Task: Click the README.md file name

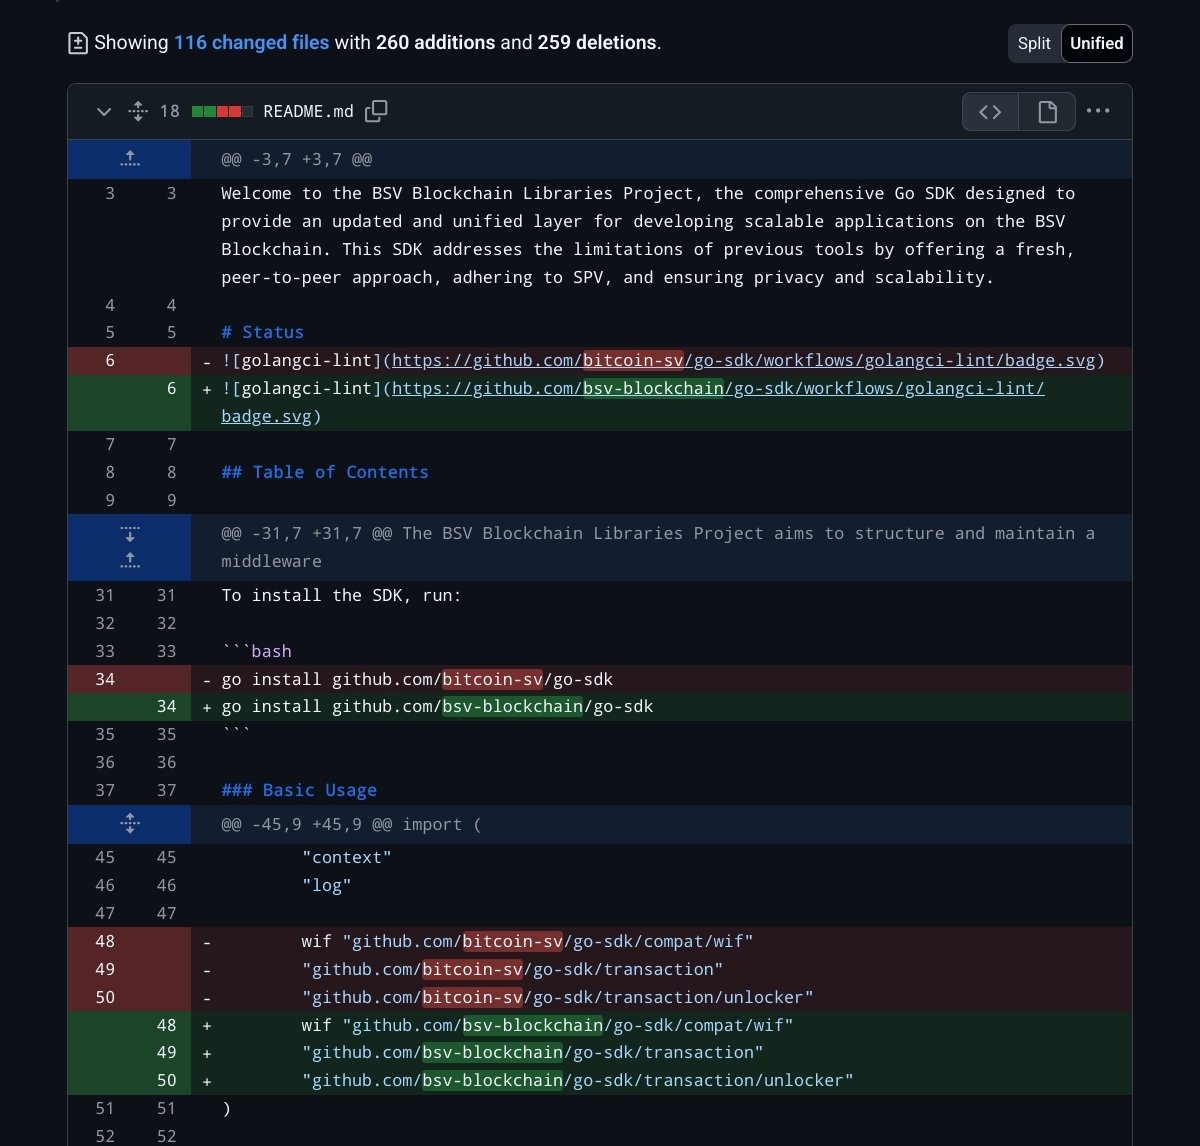Action: 308,111
